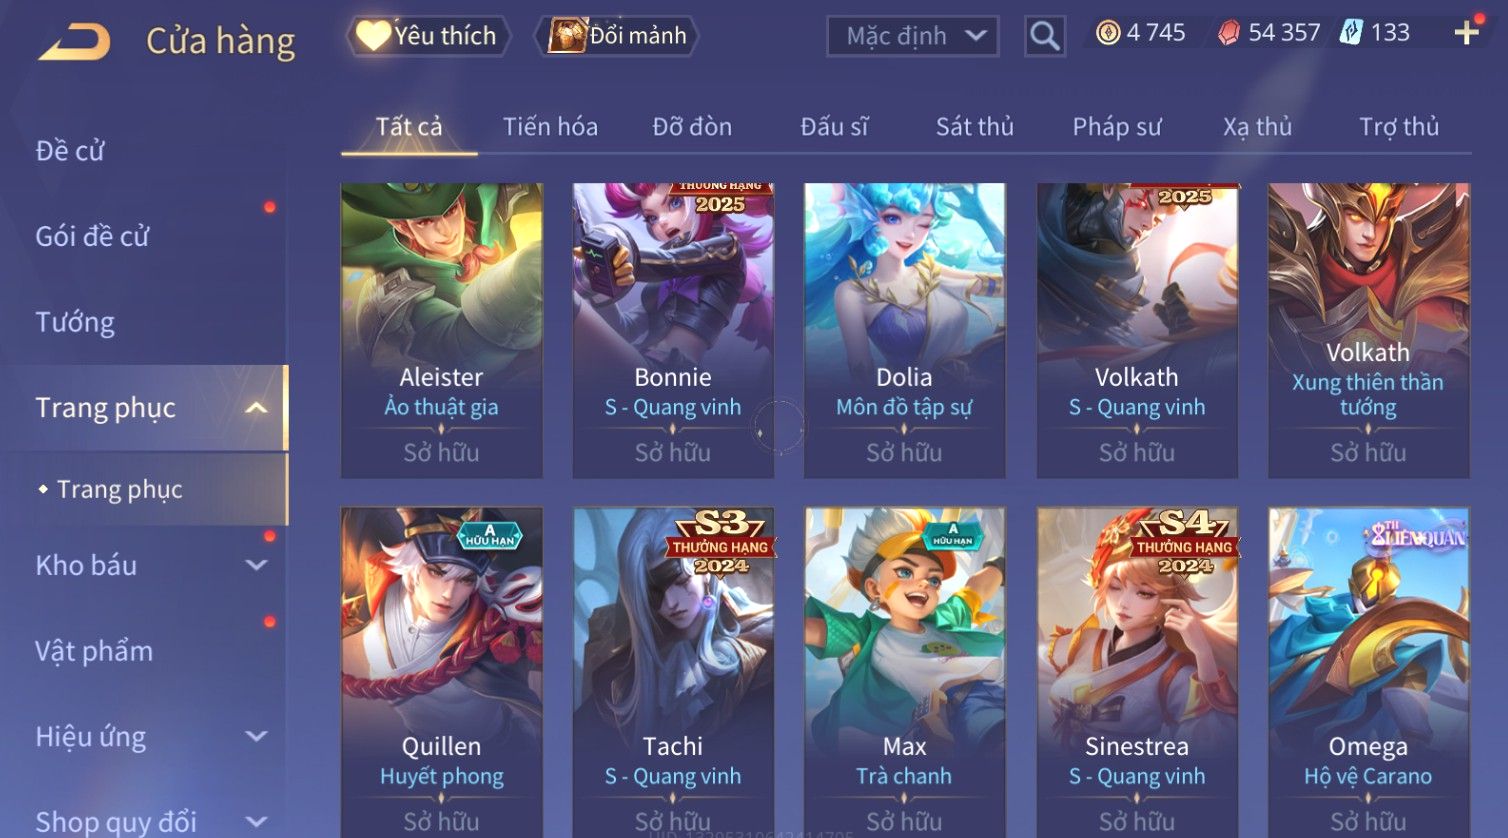The width and height of the screenshot is (1508, 838).
Task: Switch to the Tiến hóa tab
Action: click(550, 127)
